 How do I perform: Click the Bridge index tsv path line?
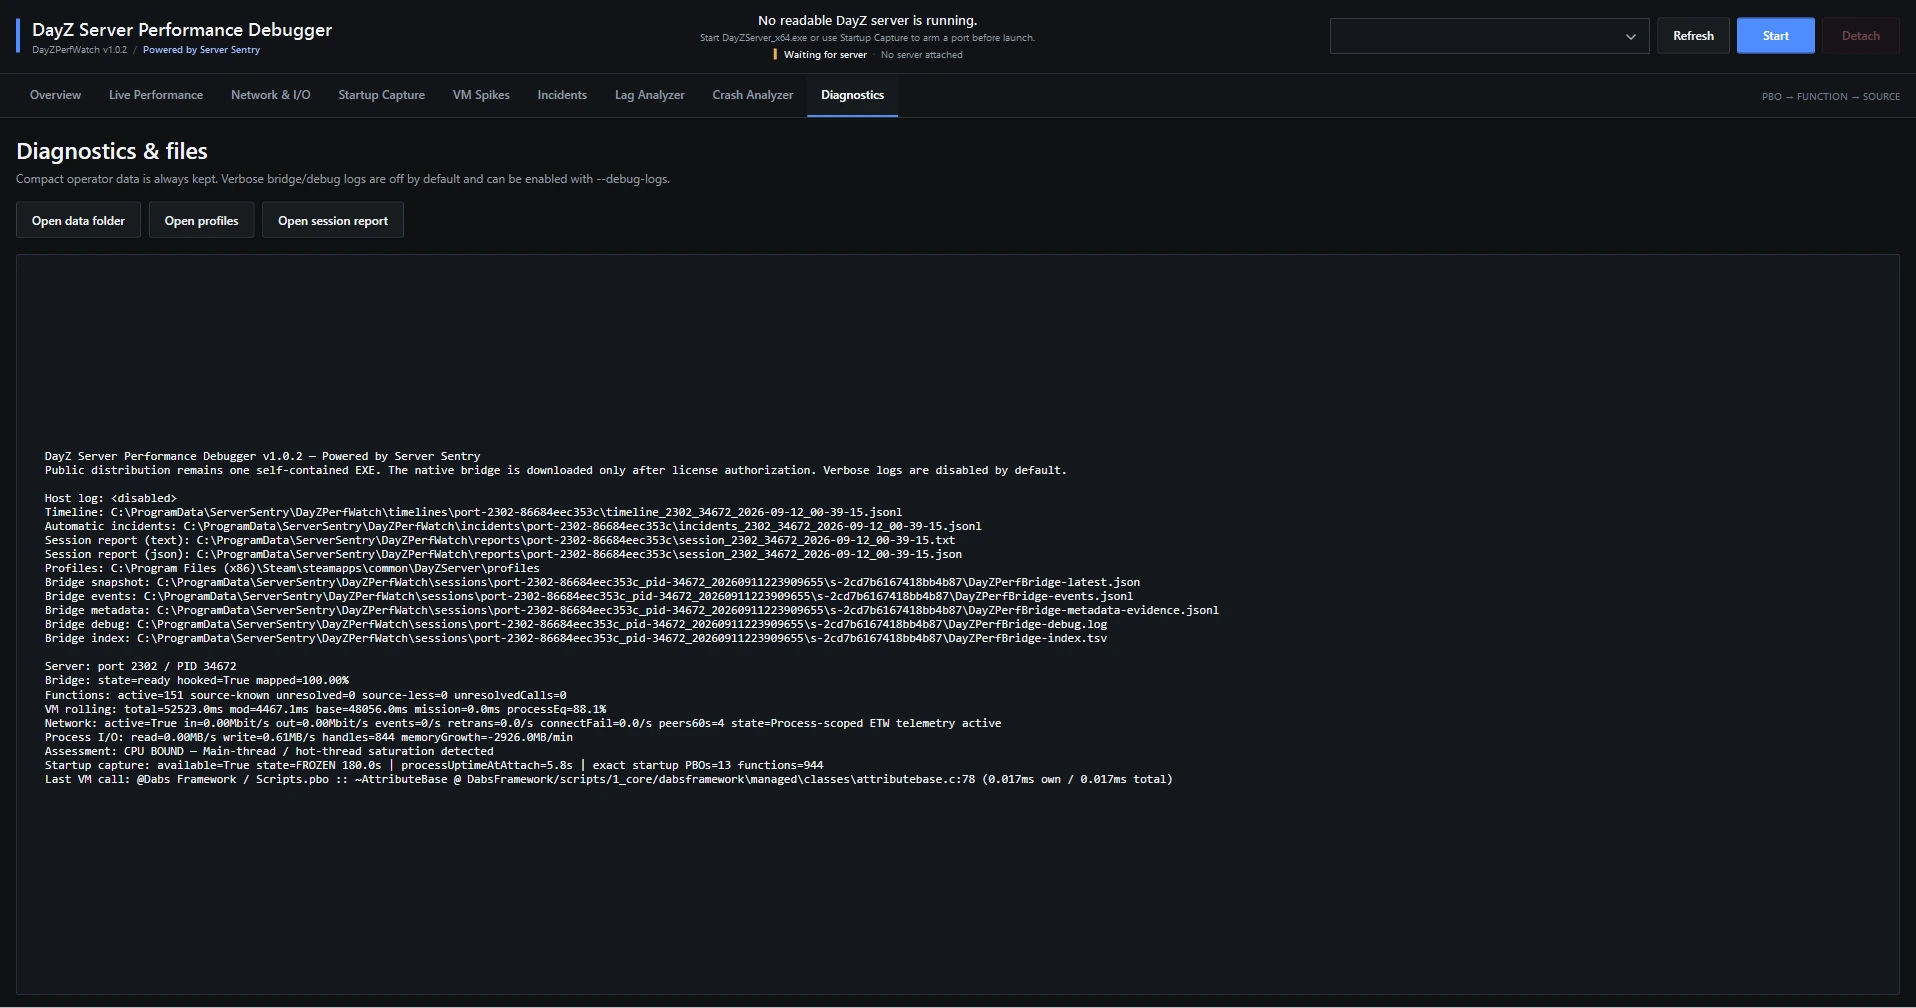point(576,638)
